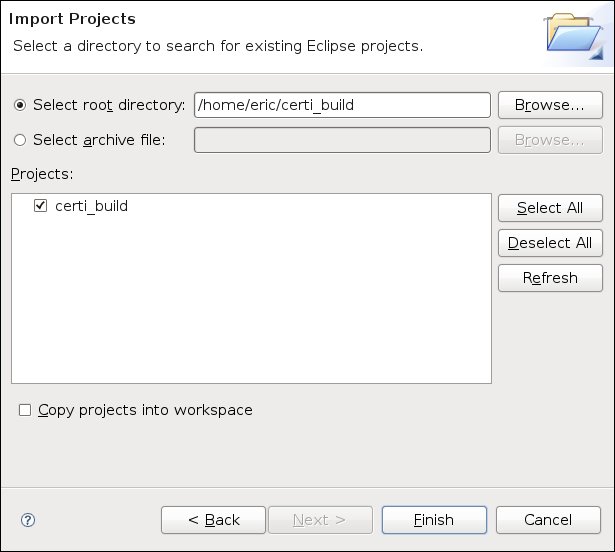This screenshot has width=615, height=552.
Task: Go back with the Back button
Action: tap(214, 520)
